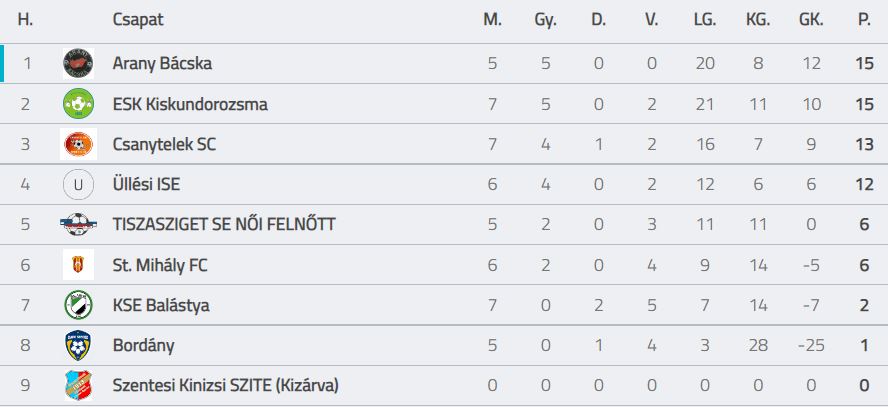Click the Szentesi Kinizsi SZITE crest

(x=76, y=385)
